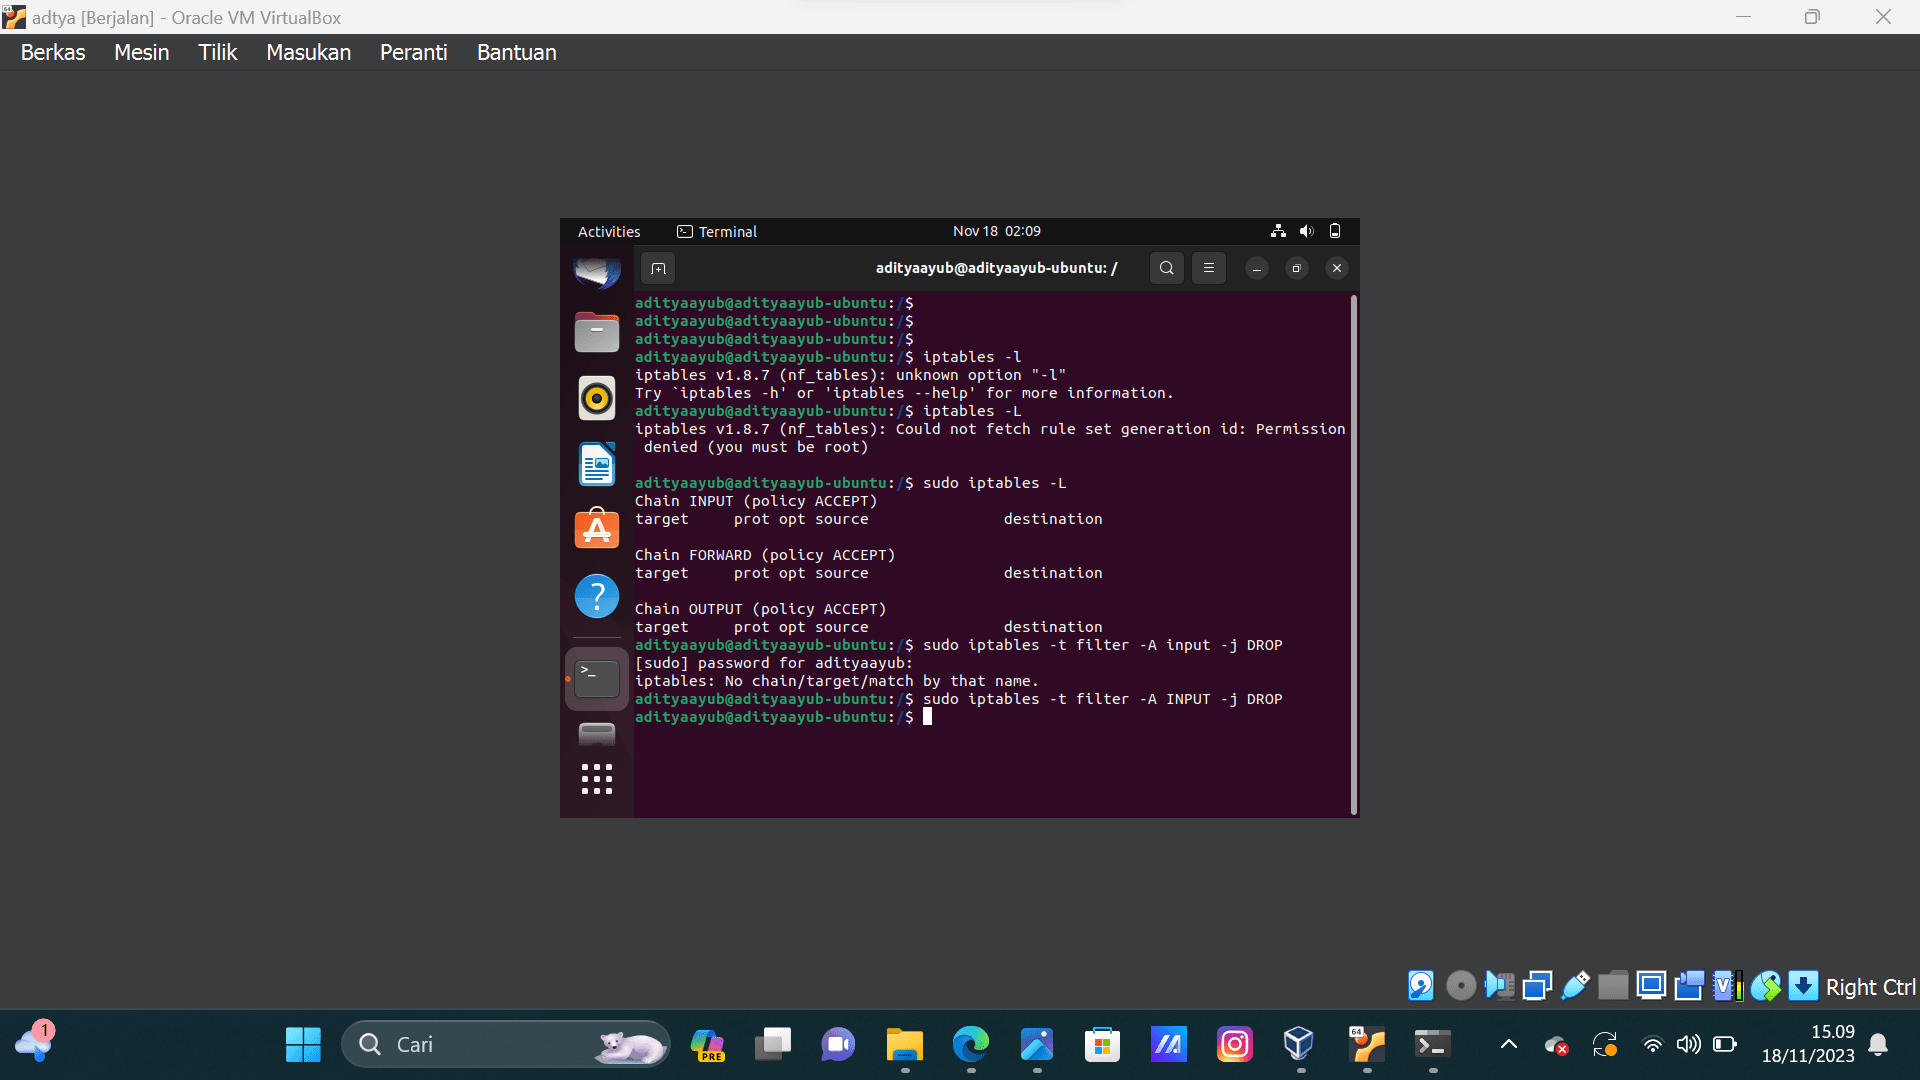Click the Terminal icon in the dock
1920x1080 pixels.
(x=597, y=679)
